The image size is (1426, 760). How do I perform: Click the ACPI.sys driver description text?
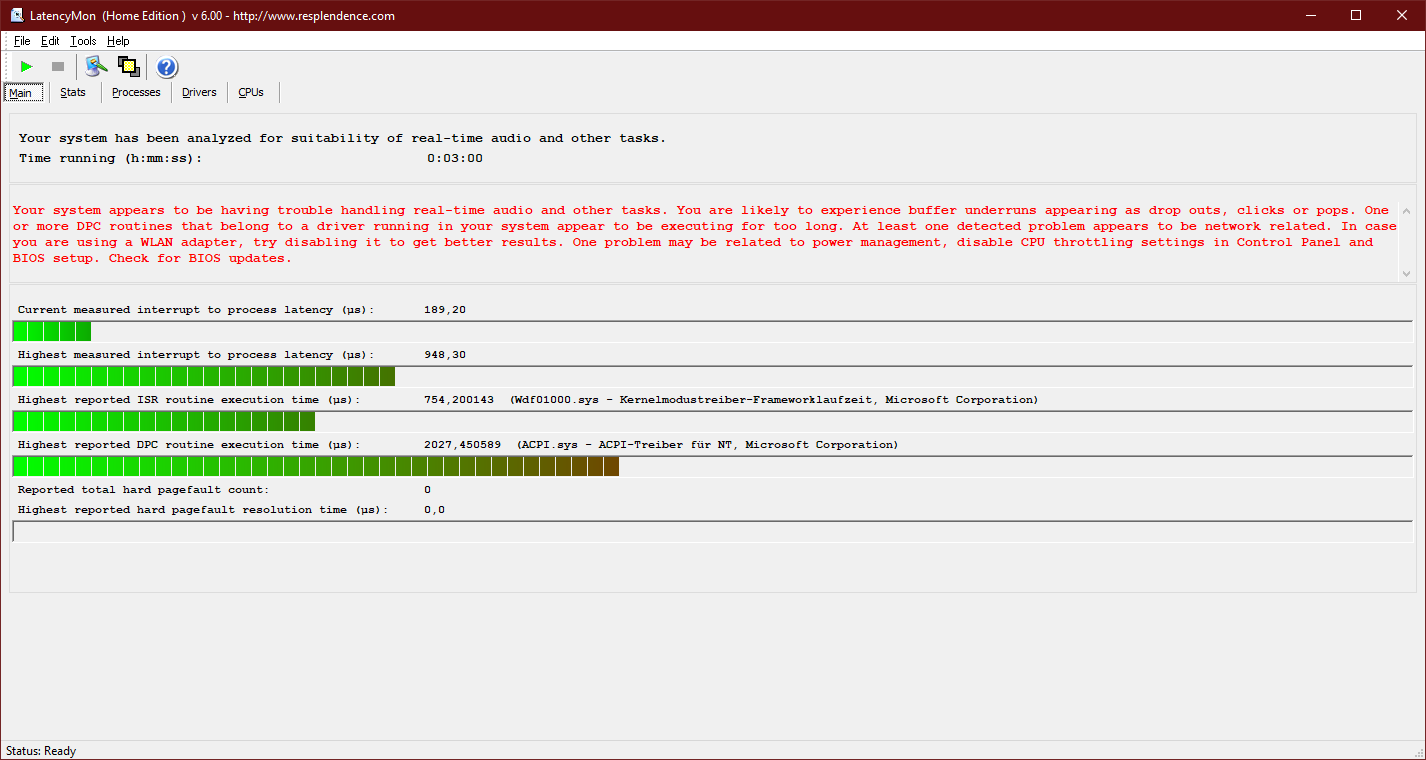pos(707,445)
